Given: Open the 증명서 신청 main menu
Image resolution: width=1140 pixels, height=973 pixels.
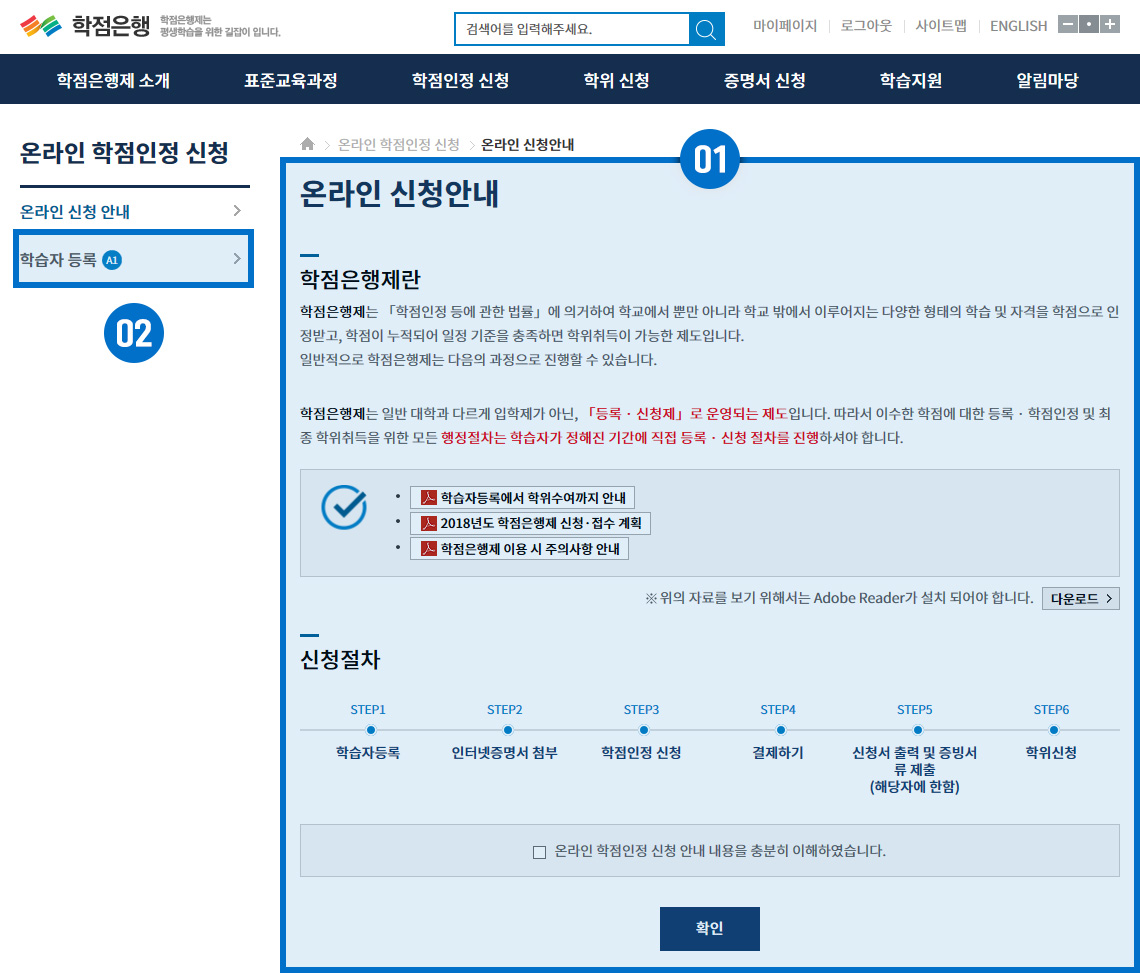Looking at the screenshot, I should [x=764, y=81].
